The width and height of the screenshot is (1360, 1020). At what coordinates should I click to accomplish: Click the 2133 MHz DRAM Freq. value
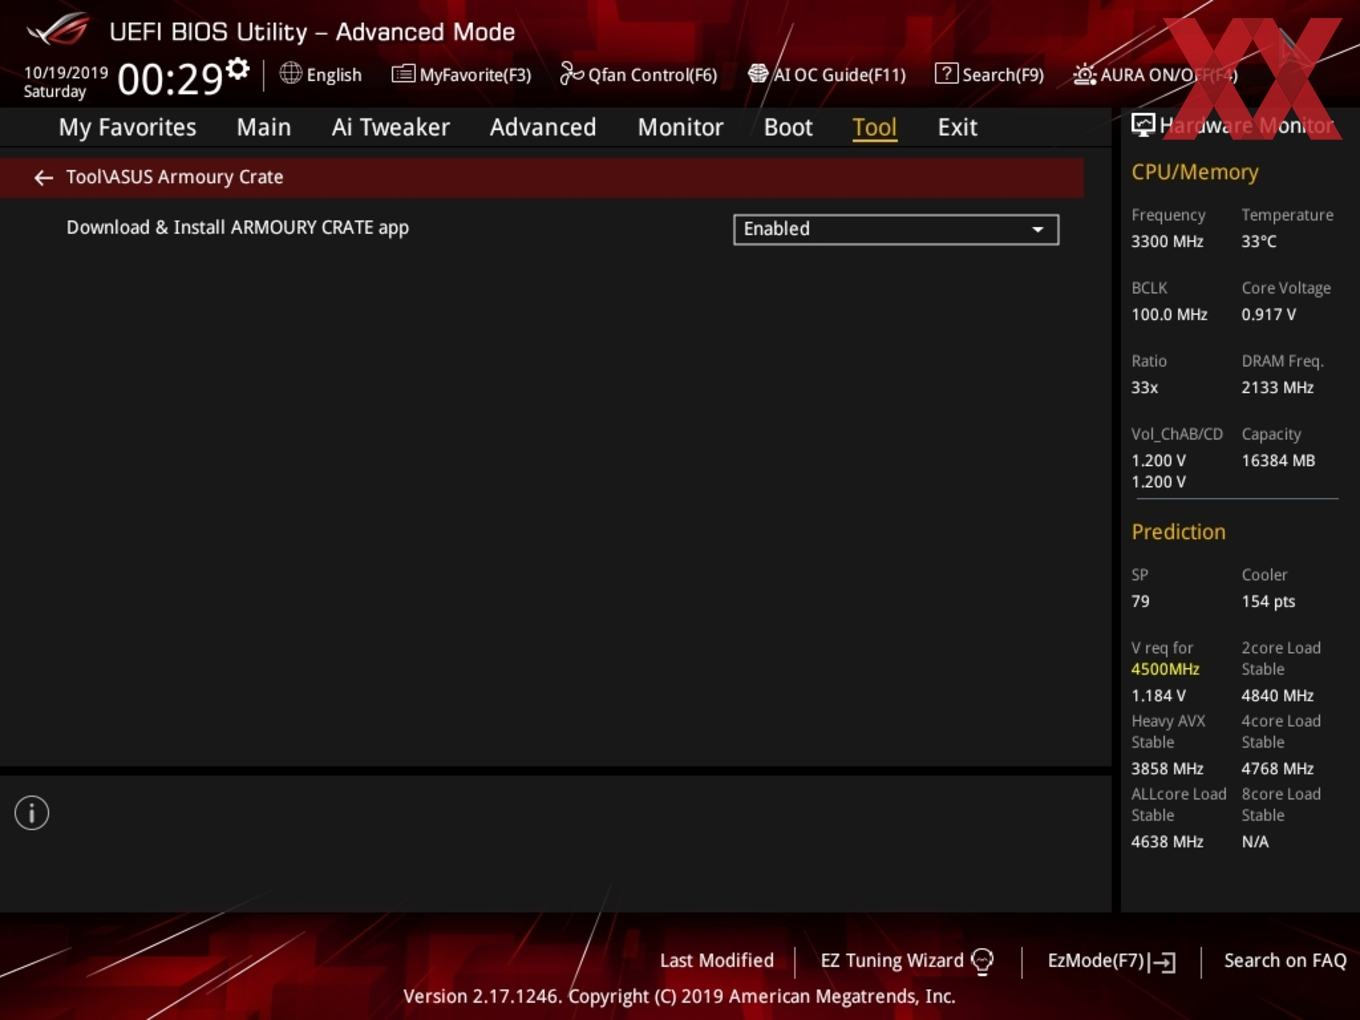click(1277, 388)
